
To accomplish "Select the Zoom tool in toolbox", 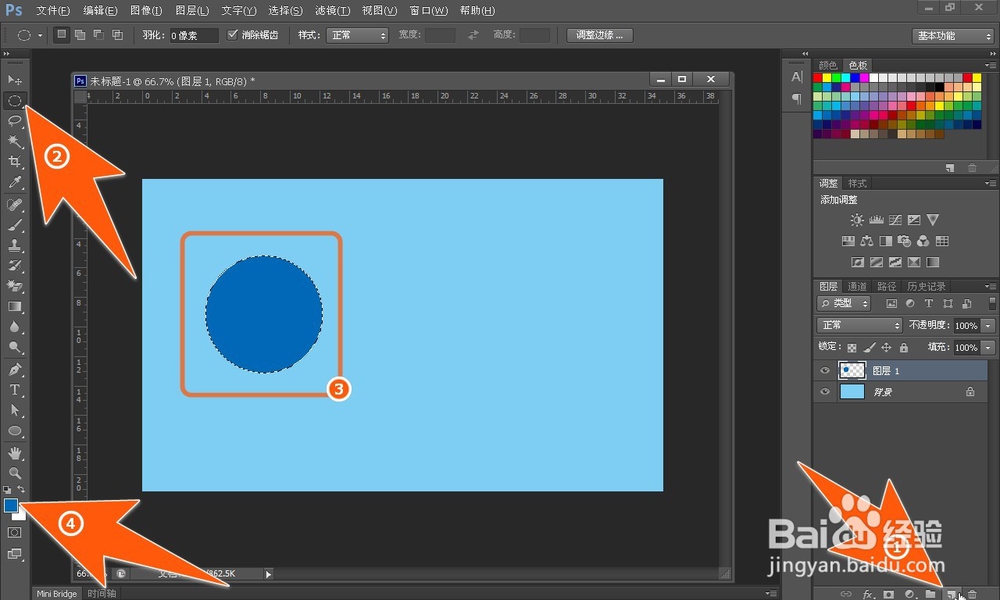I will point(15,473).
